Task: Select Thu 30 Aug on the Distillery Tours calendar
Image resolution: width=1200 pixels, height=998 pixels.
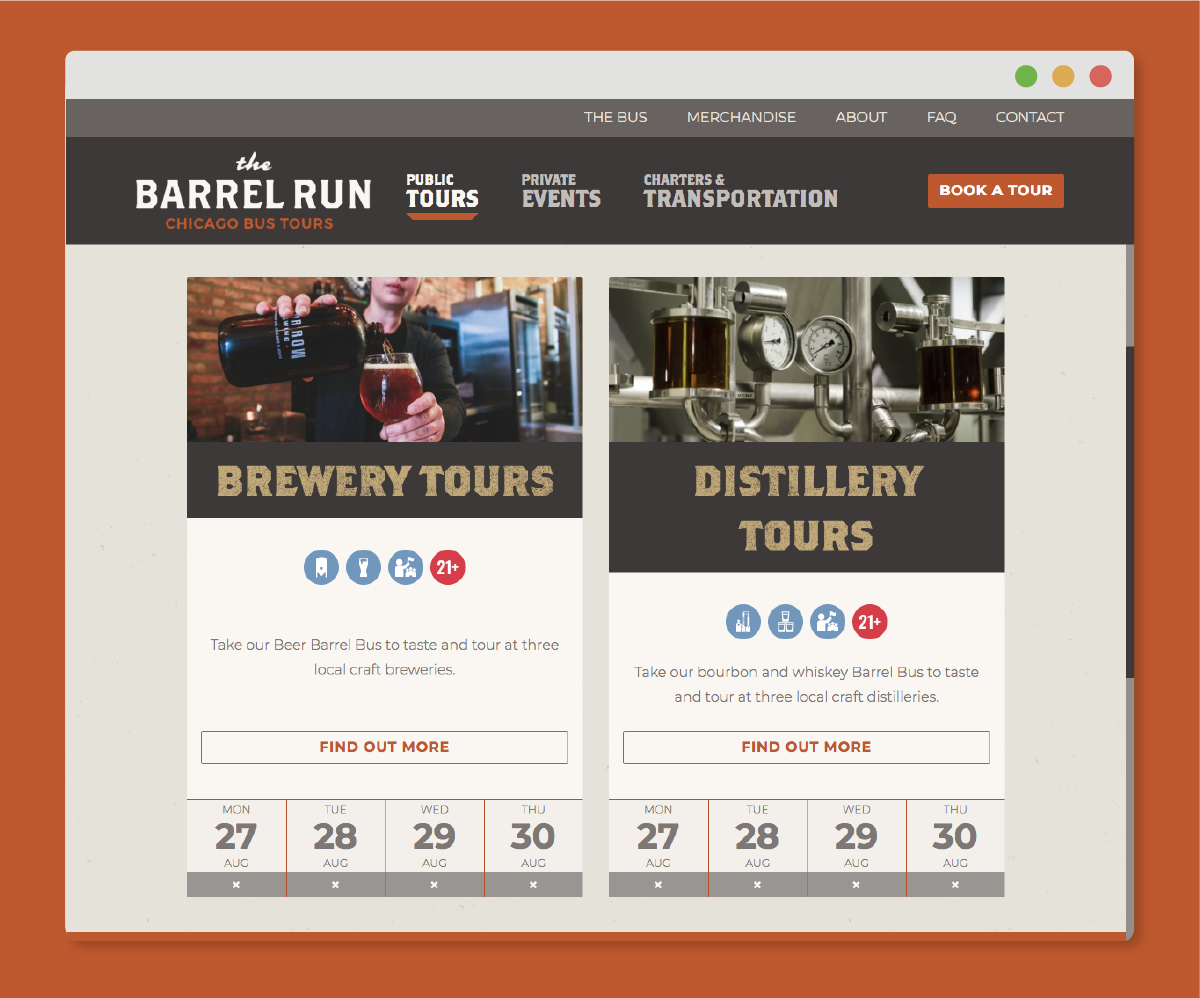Action: click(954, 836)
